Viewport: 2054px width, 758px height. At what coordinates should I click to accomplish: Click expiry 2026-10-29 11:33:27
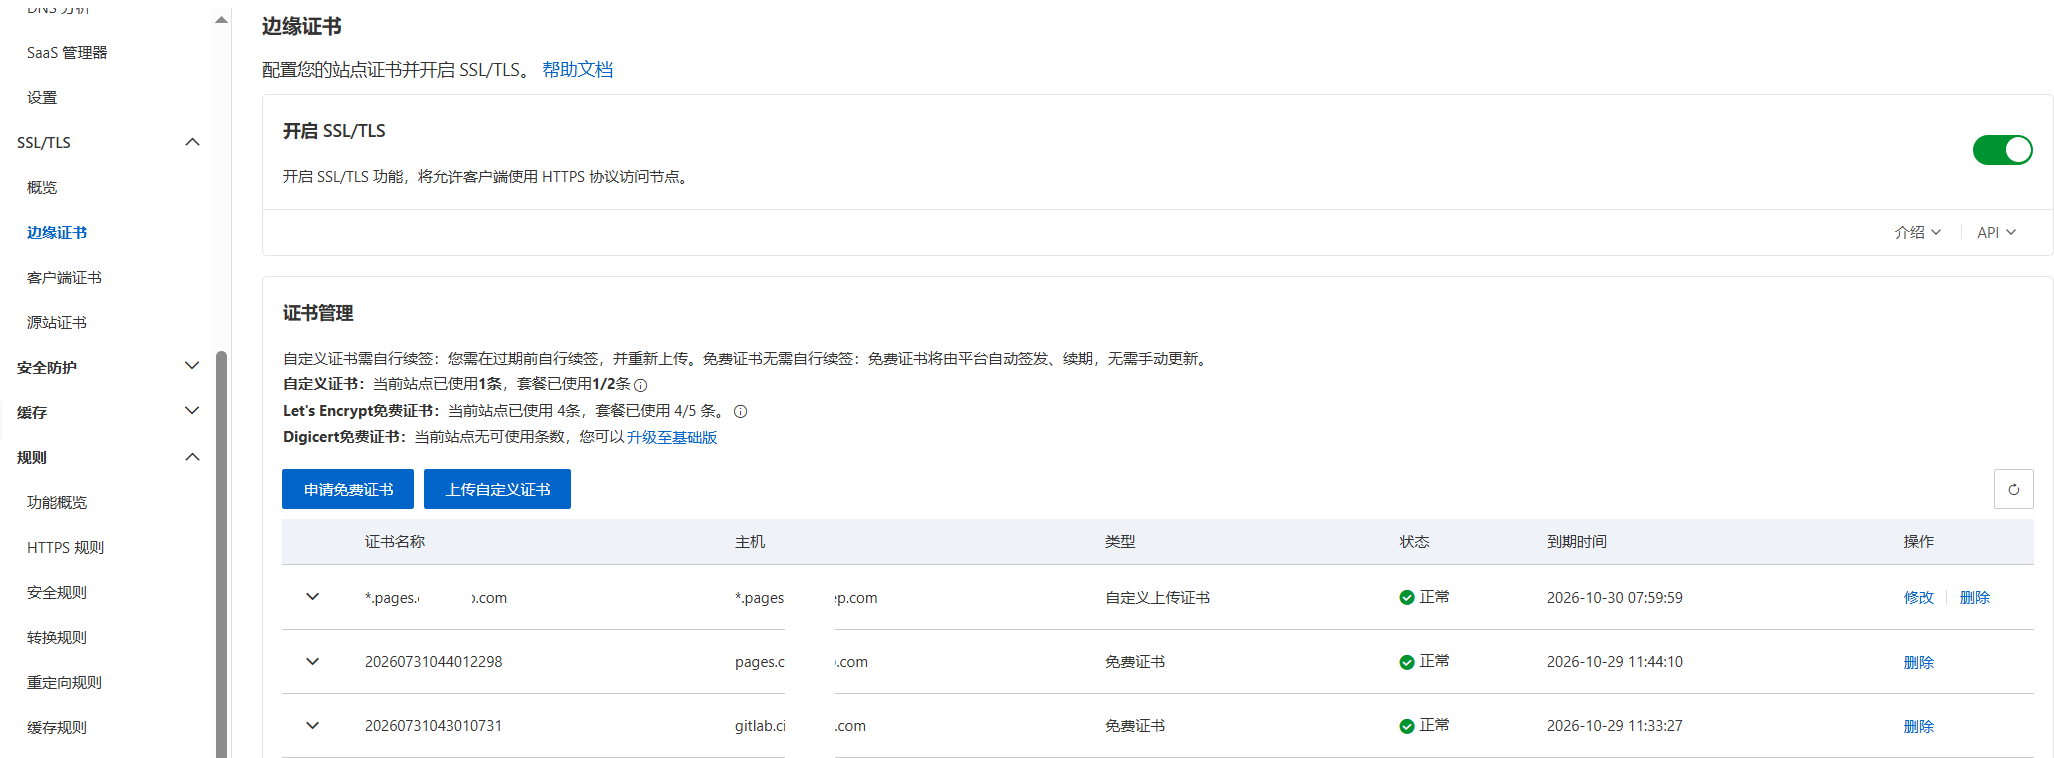[x=1614, y=725]
